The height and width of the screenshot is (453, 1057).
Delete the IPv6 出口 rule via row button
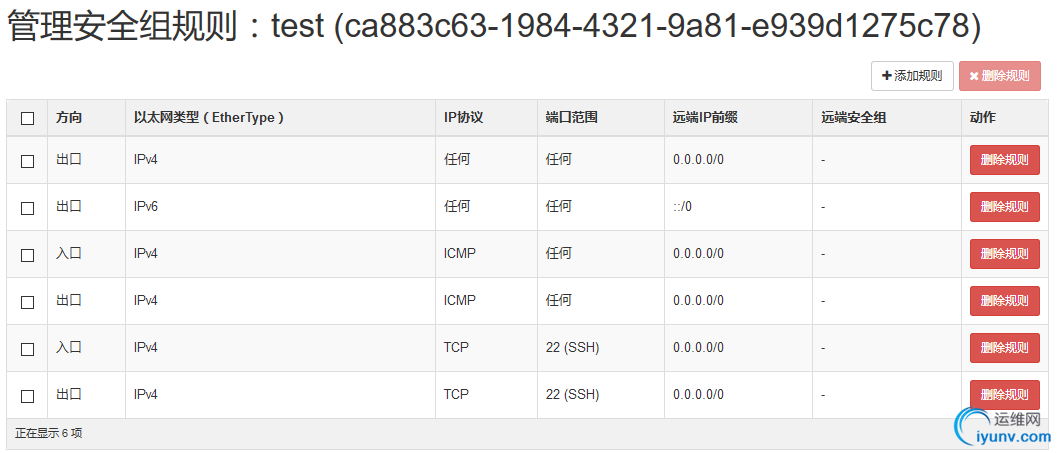pyautogui.click(x=1004, y=207)
